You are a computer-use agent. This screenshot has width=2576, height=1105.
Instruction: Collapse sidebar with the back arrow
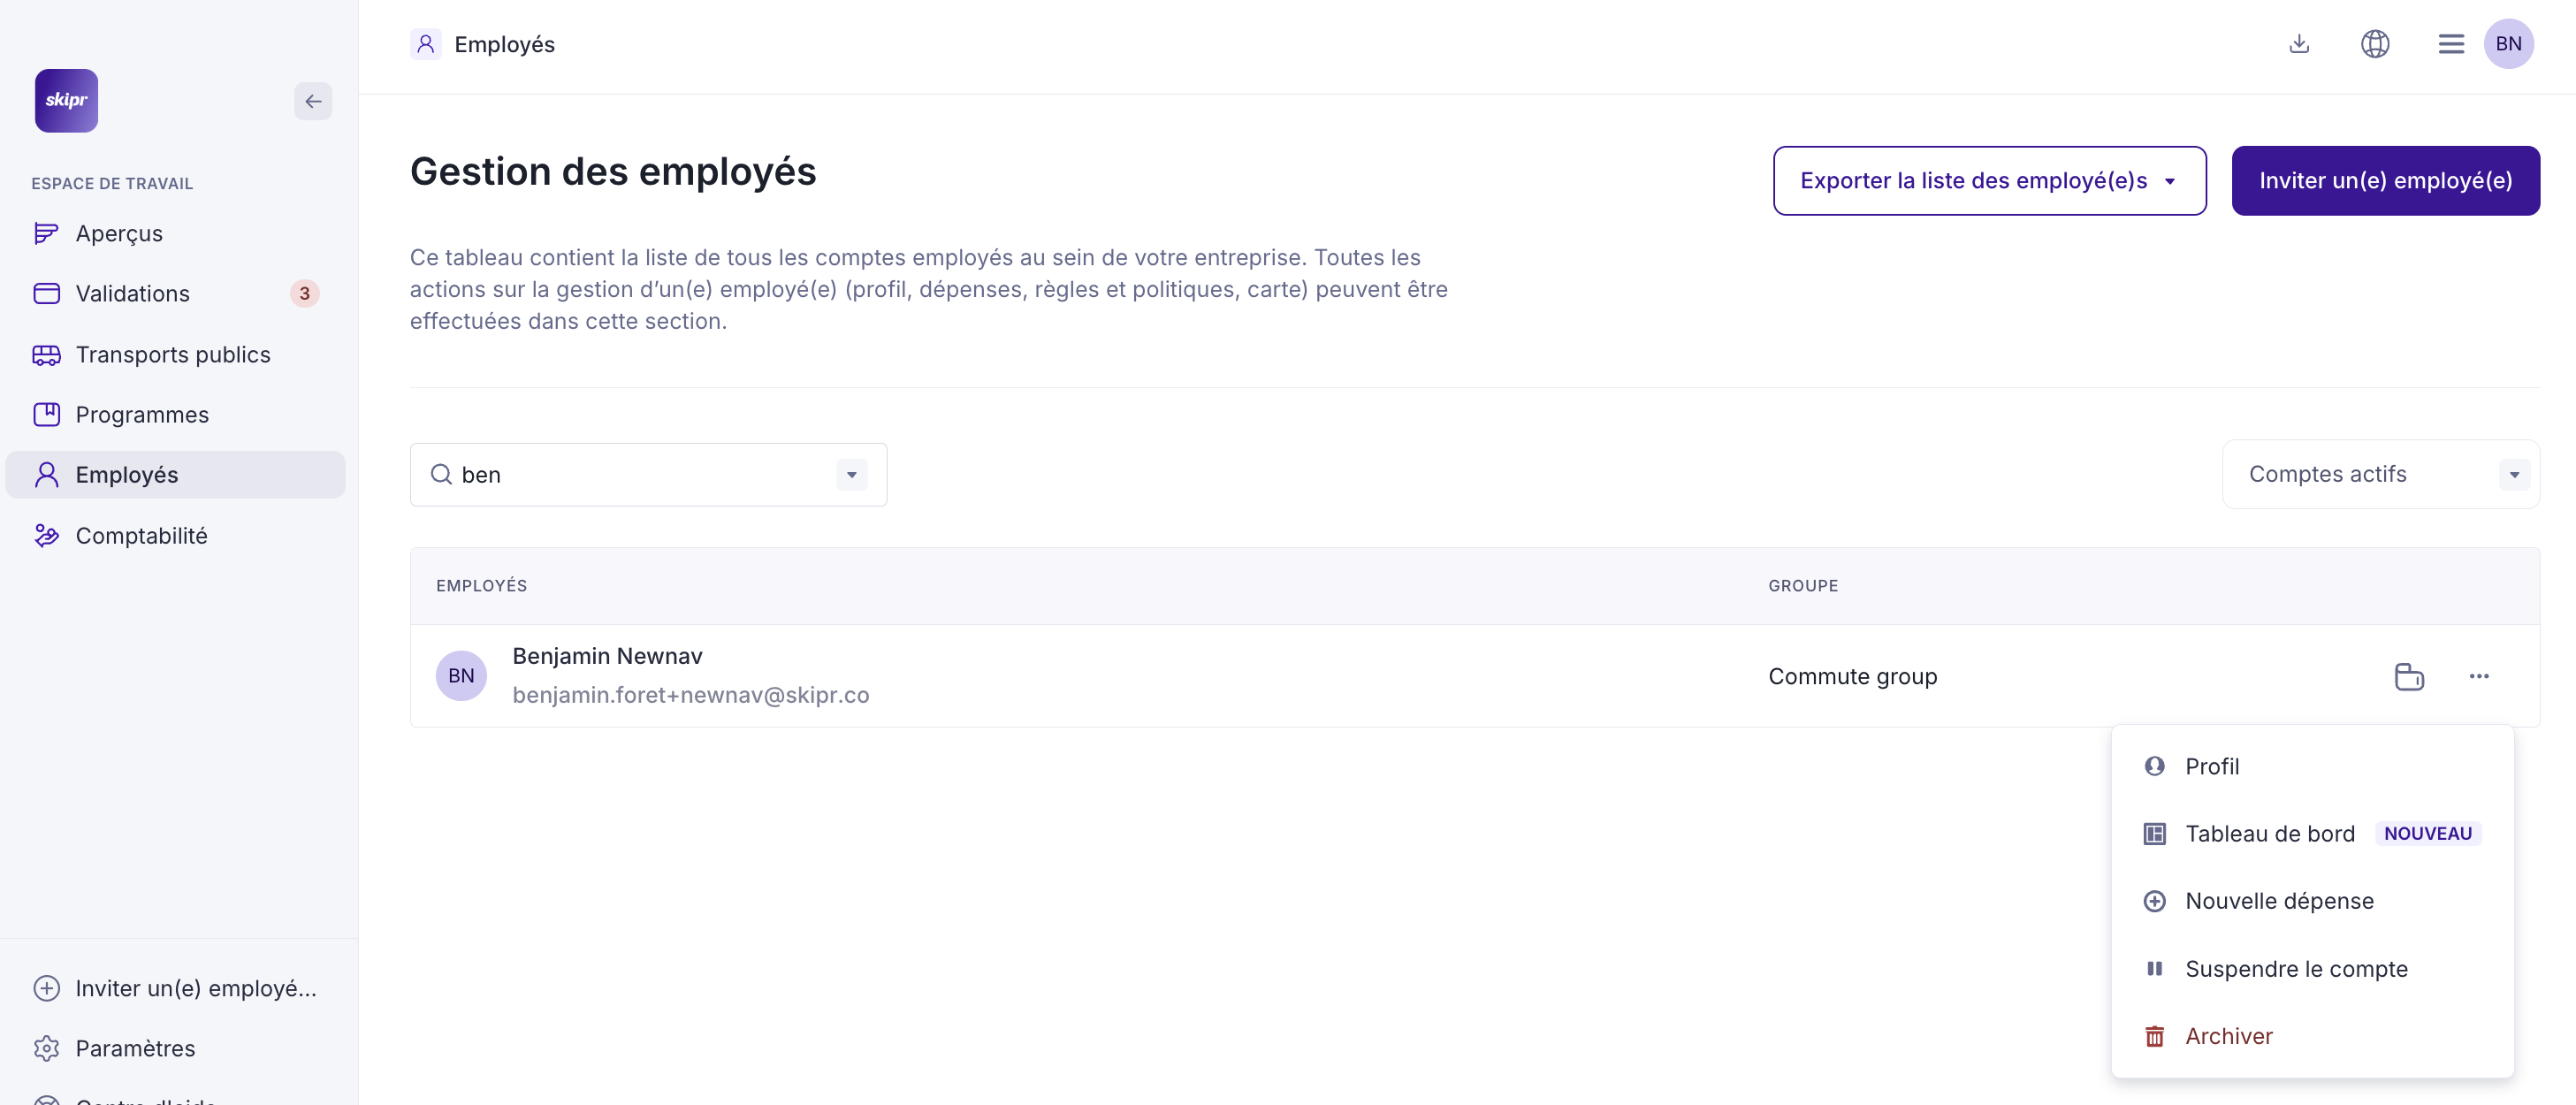coord(313,101)
